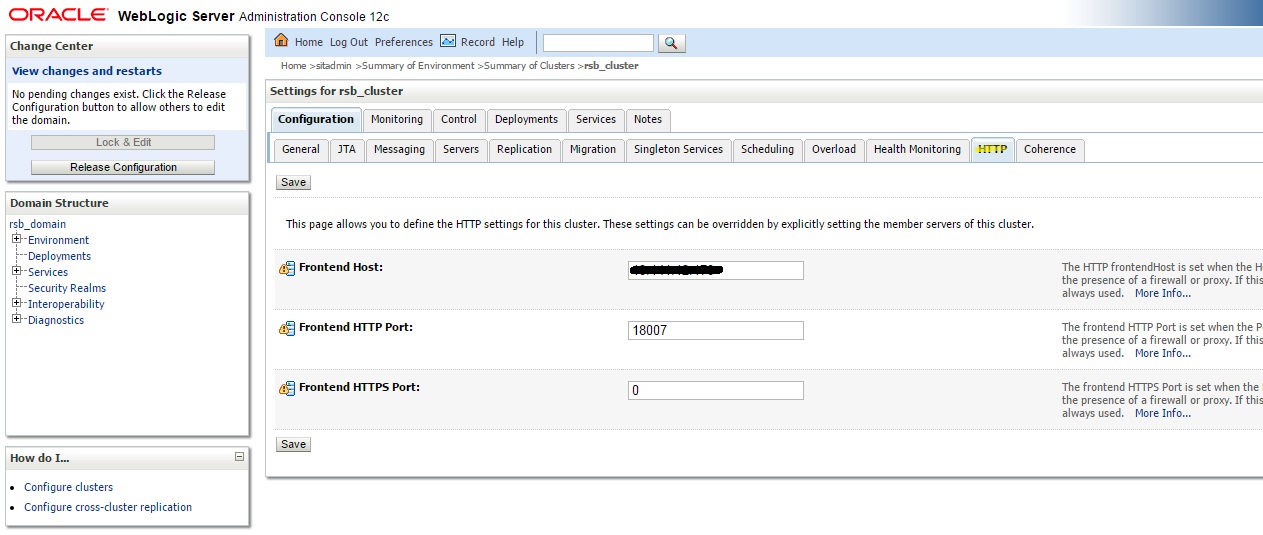This screenshot has width=1263, height=535.
Task: Open the Singleton Services subtab
Action: pos(678,149)
